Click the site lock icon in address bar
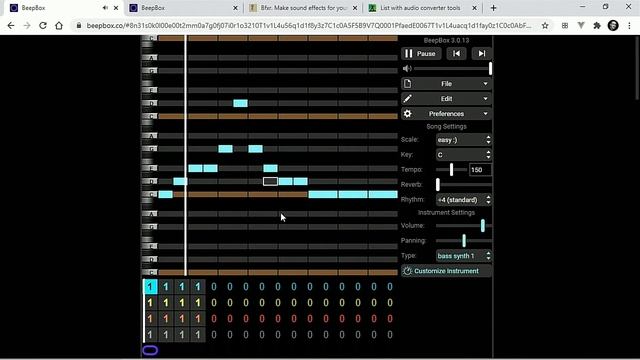This screenshot has width=640, height=360. 78,25
